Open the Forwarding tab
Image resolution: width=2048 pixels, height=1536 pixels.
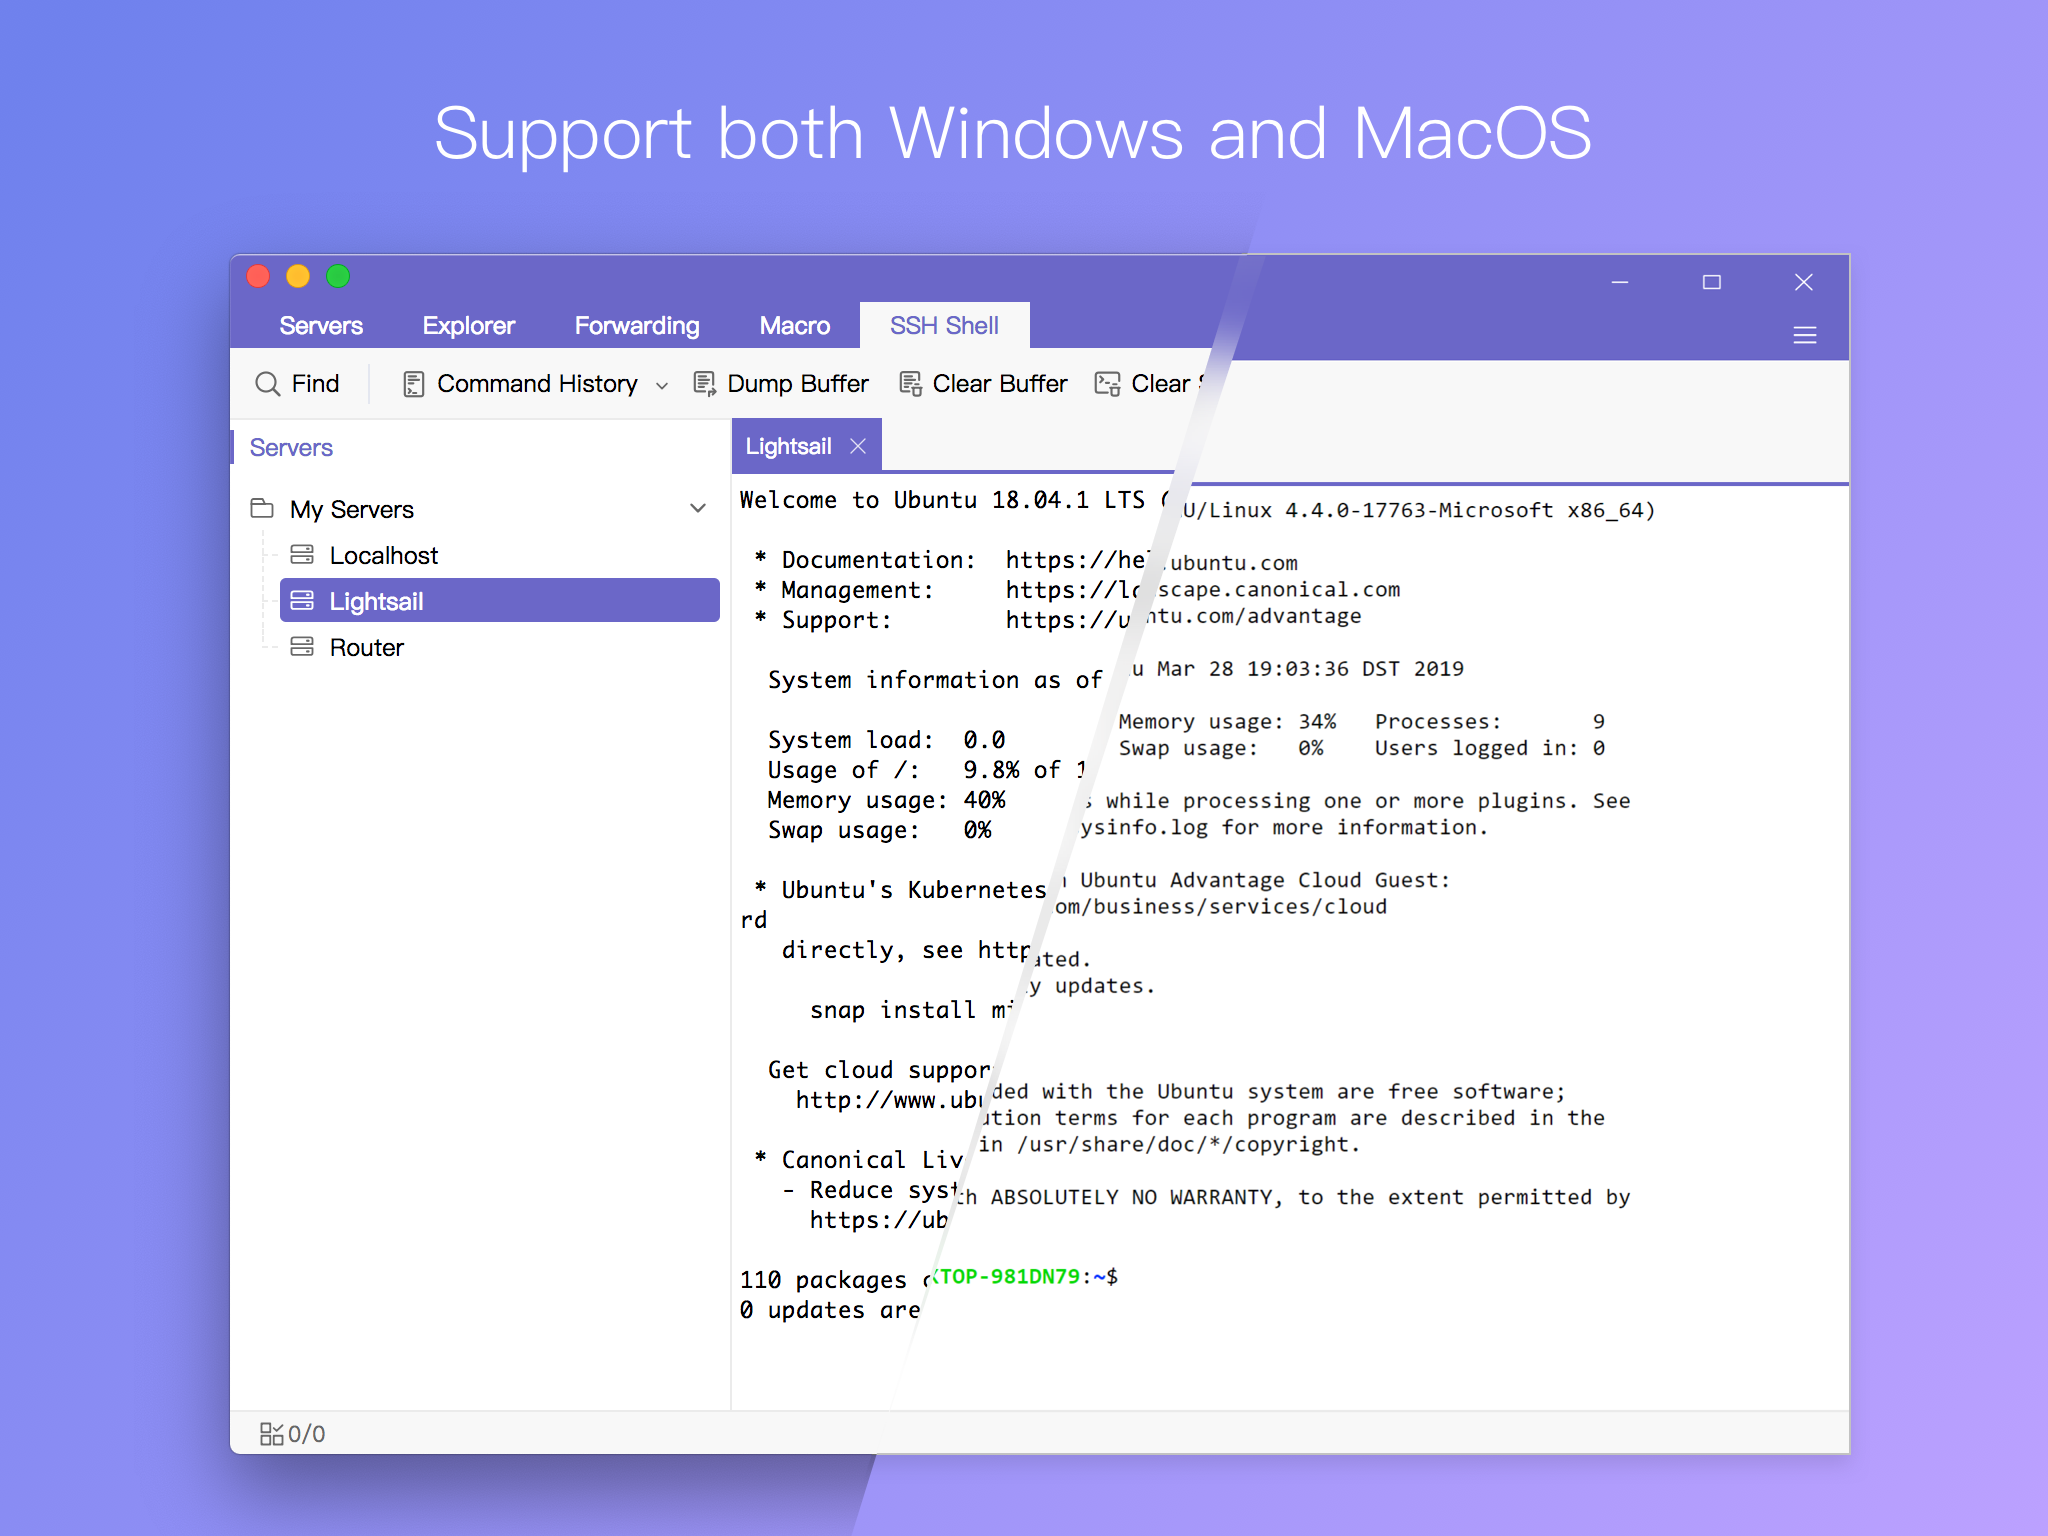(637, 326)
